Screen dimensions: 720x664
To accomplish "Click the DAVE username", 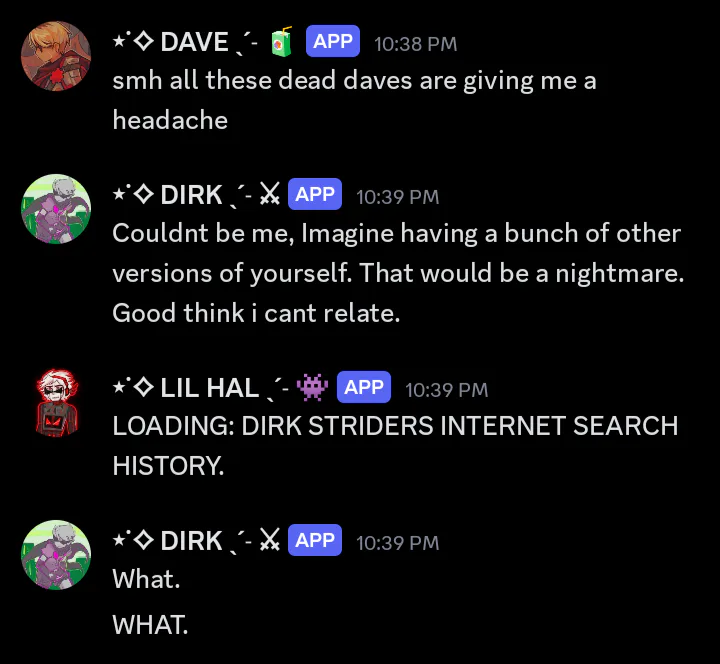I will (194, 42).
